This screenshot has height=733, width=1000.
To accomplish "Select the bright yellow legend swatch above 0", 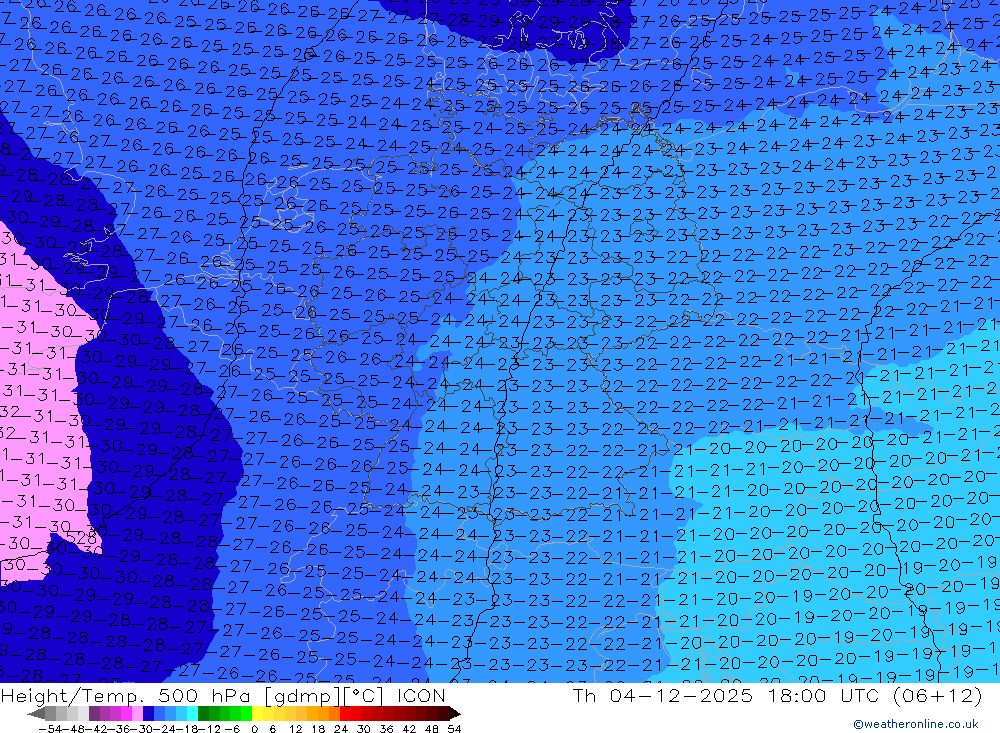I will pyautogui.click(x=257, y=713).
